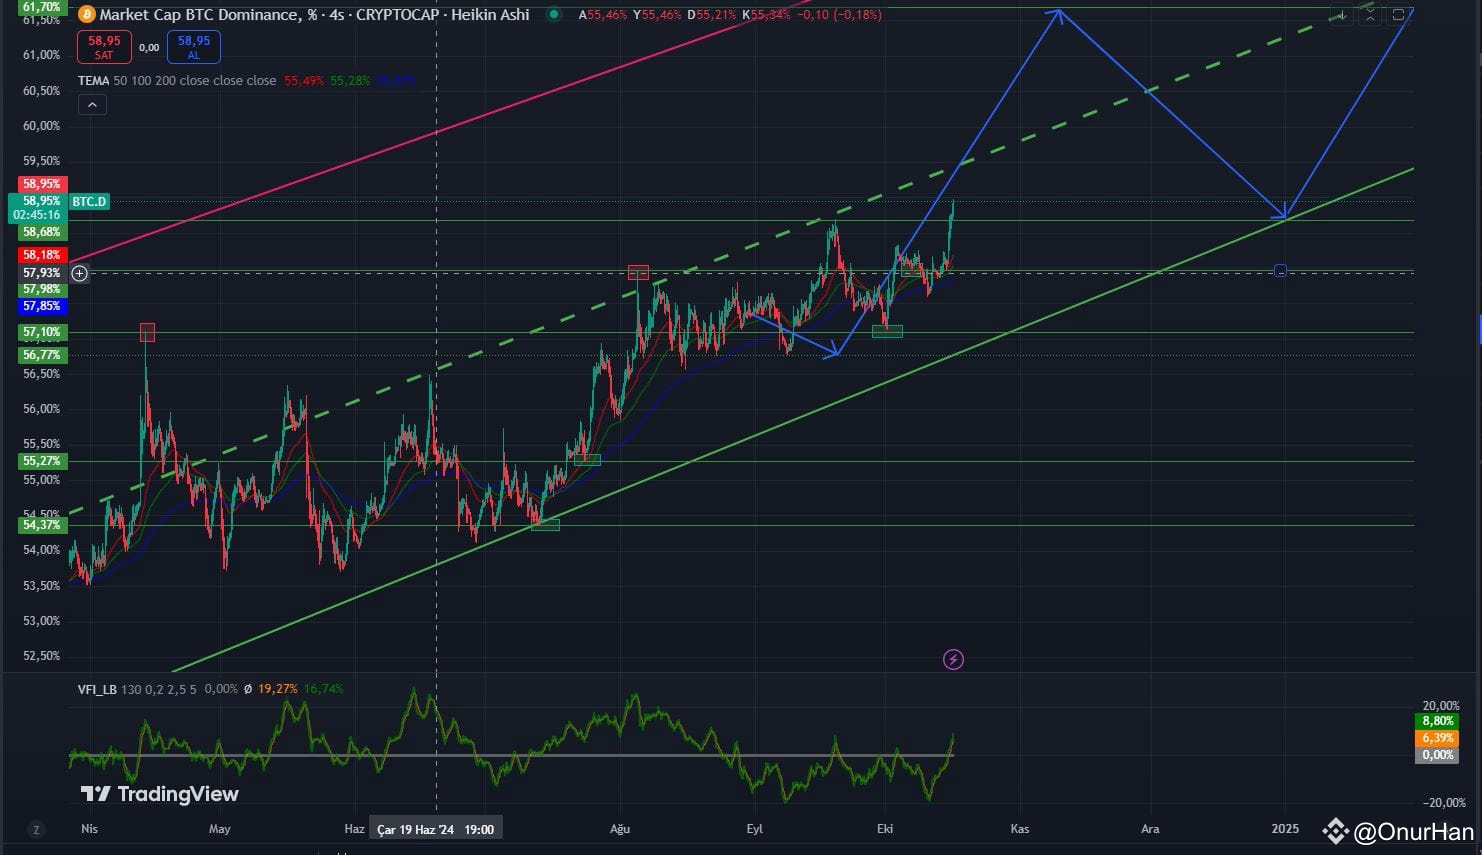The height and width of the screenshot is (855, 1482).
Task: Click the plus icon on the price scale
Action: coord(79,273)
